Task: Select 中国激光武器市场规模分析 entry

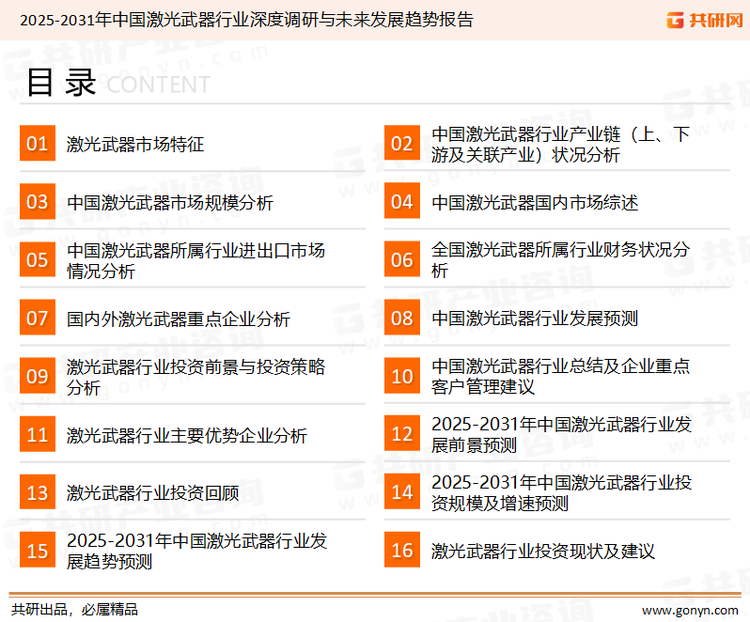Action: point(170,202)
